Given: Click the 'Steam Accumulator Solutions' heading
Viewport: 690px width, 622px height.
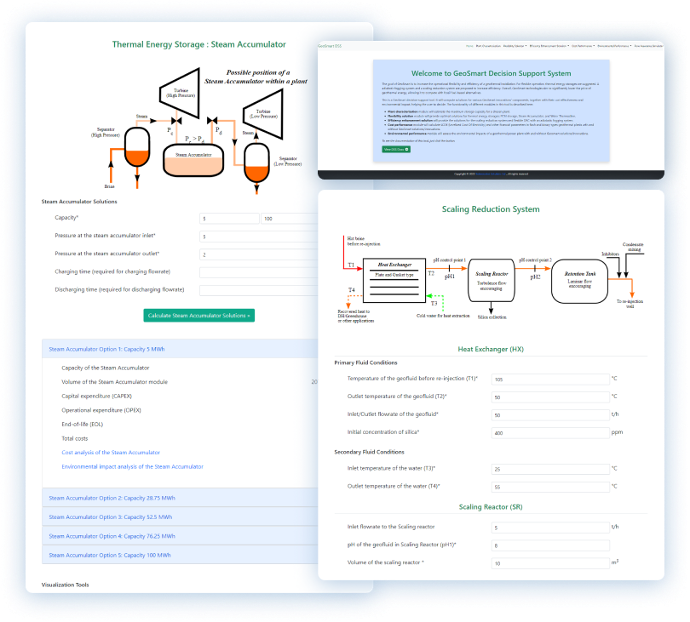Looking at the screenshot, I should [79, 201].
